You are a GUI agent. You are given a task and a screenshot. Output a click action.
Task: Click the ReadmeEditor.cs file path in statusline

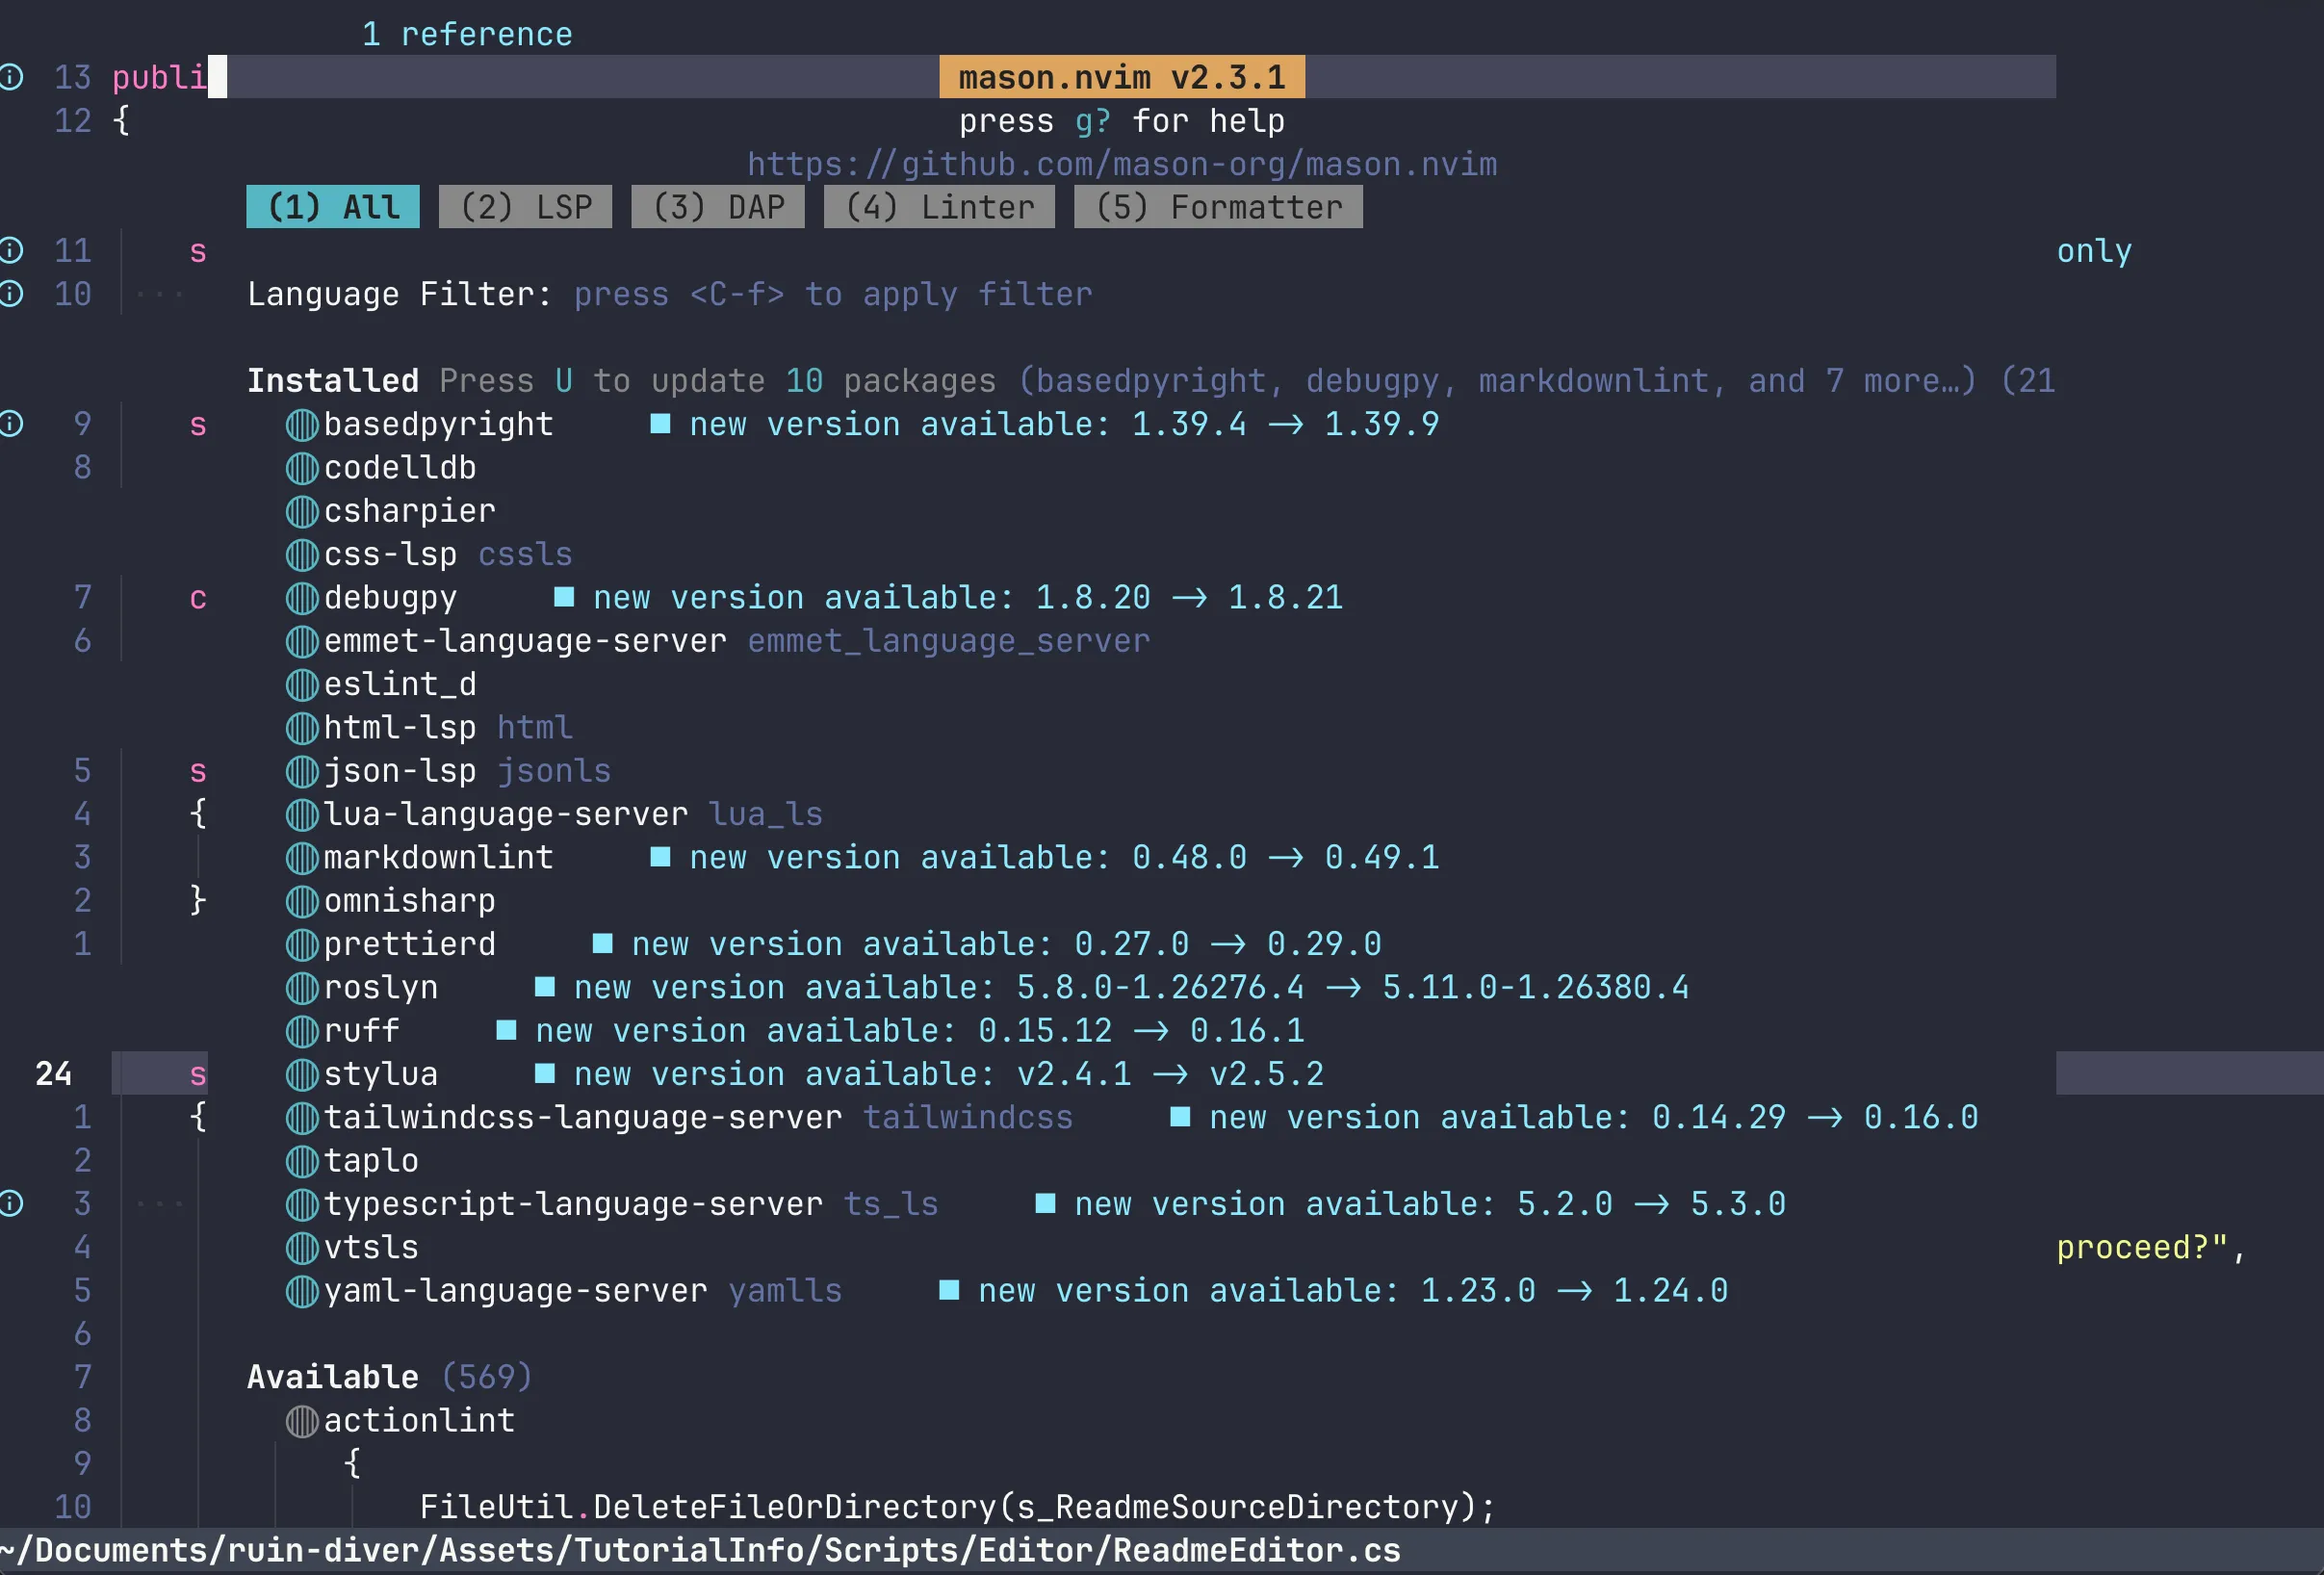(700, 1551)
